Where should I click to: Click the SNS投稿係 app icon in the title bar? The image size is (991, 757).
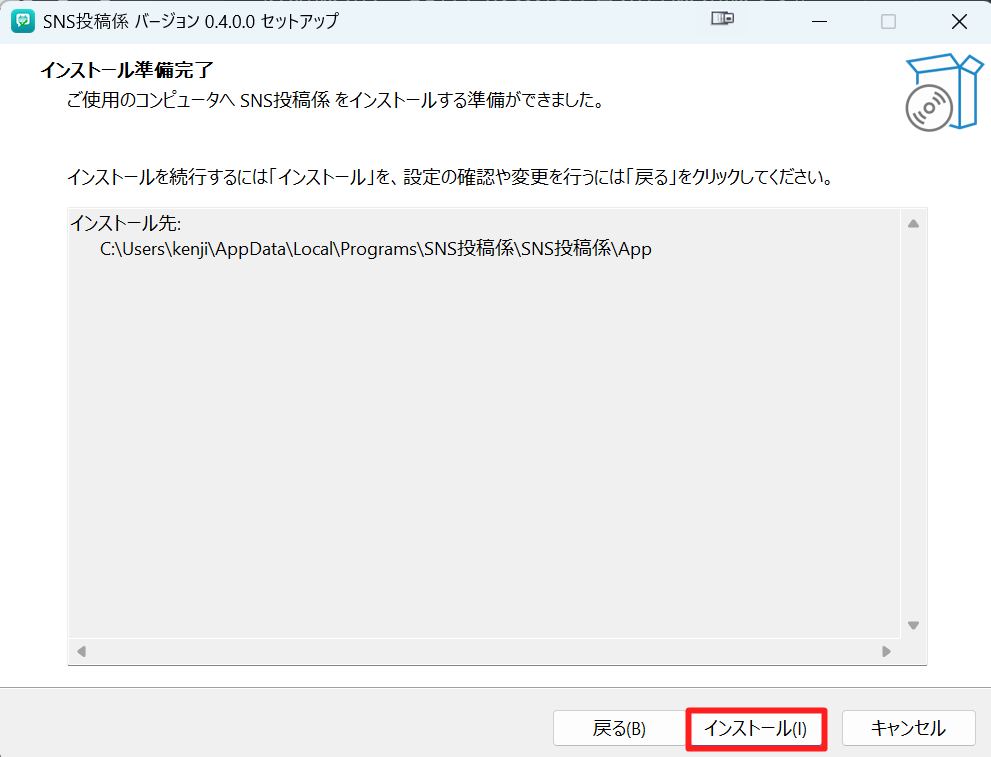[23, 21]
